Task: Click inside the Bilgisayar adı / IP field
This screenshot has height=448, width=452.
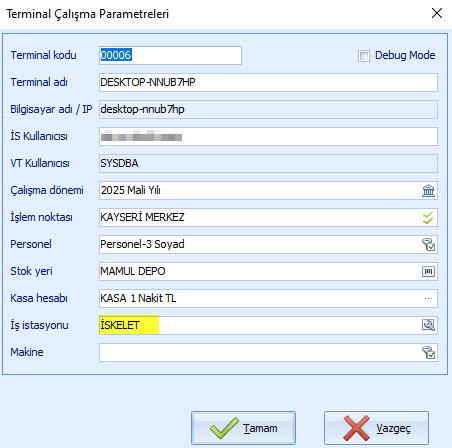Action: pos(268,109)
